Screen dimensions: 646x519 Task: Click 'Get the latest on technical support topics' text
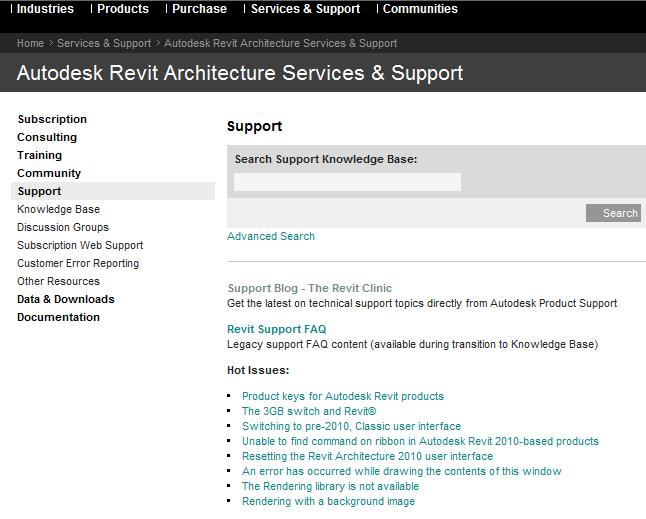422,304
